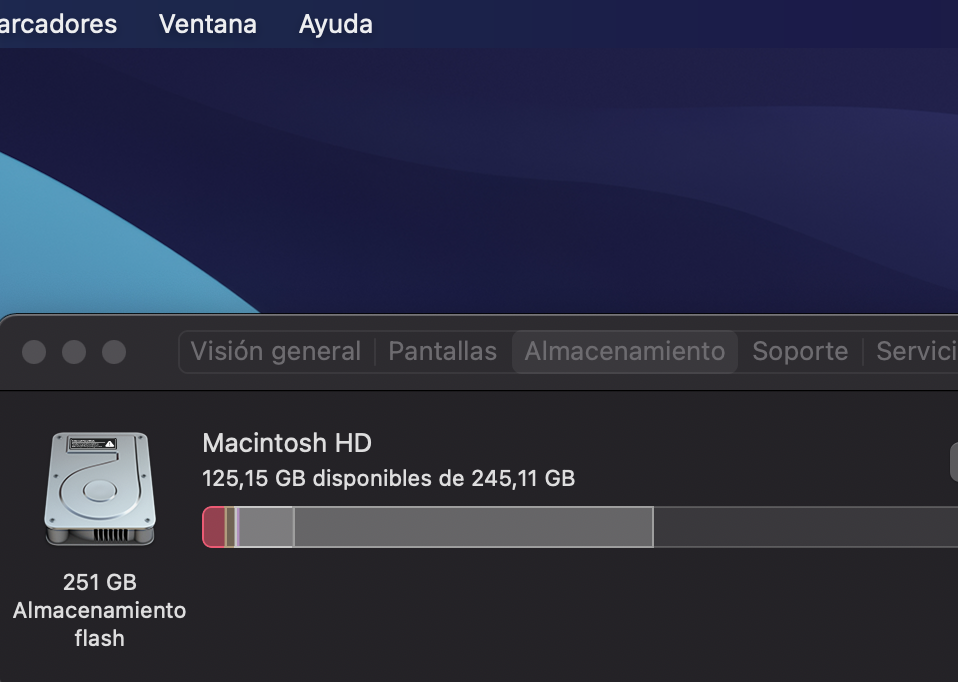Switch to the Visión general tab
Viewport: 958px width, 682px height.
pyautogui.click(x=275, y=352)
